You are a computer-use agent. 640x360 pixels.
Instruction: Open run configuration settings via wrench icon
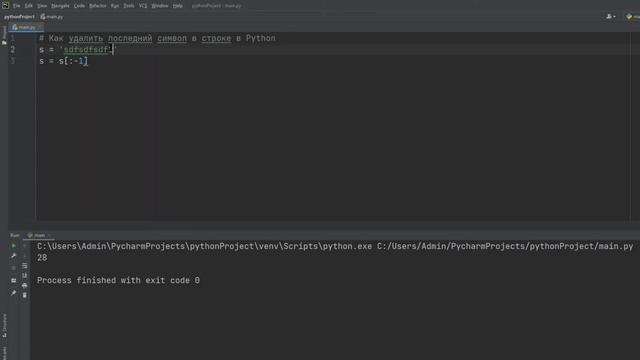(13, 256)
